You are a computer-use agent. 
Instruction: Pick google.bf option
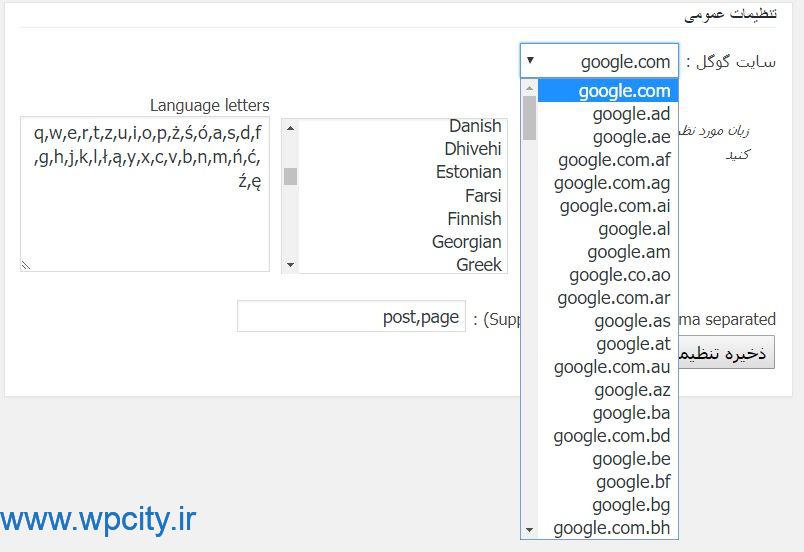point(608,482)
